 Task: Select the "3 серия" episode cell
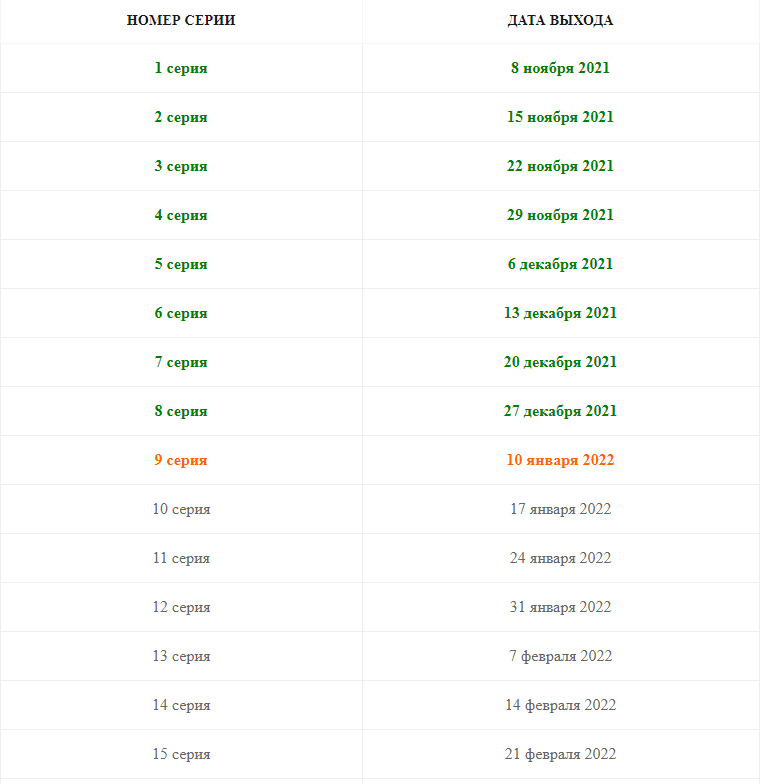181,166
